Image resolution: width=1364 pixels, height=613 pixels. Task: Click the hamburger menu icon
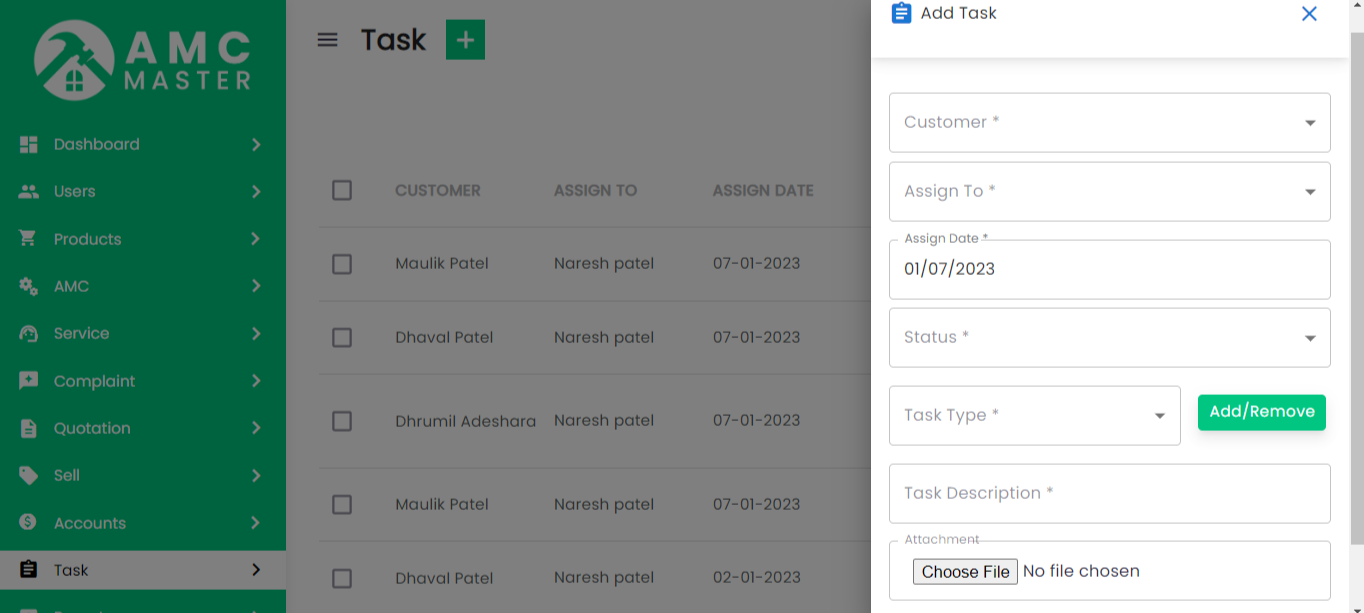click(x=327, y=40)
